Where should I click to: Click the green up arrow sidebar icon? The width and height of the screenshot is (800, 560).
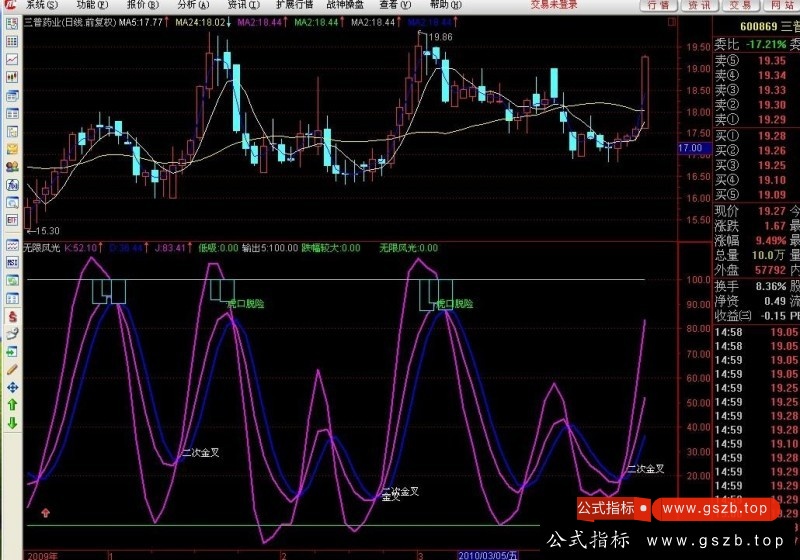[x=12, y=405]
